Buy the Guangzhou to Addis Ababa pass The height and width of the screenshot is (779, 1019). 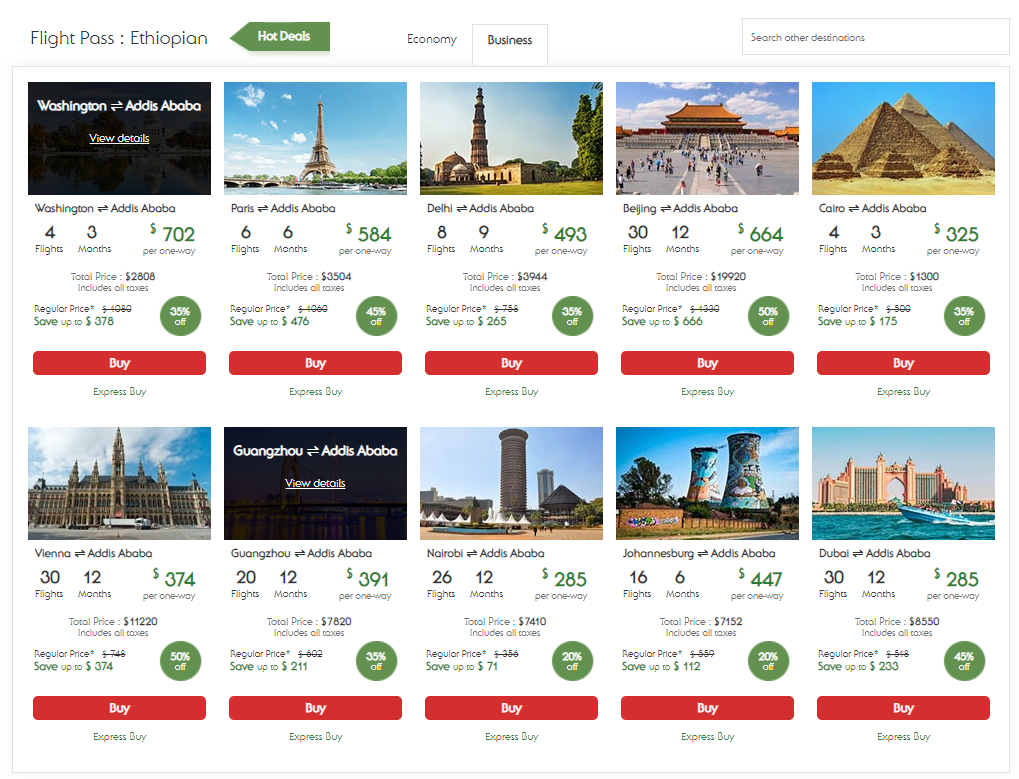315,708
